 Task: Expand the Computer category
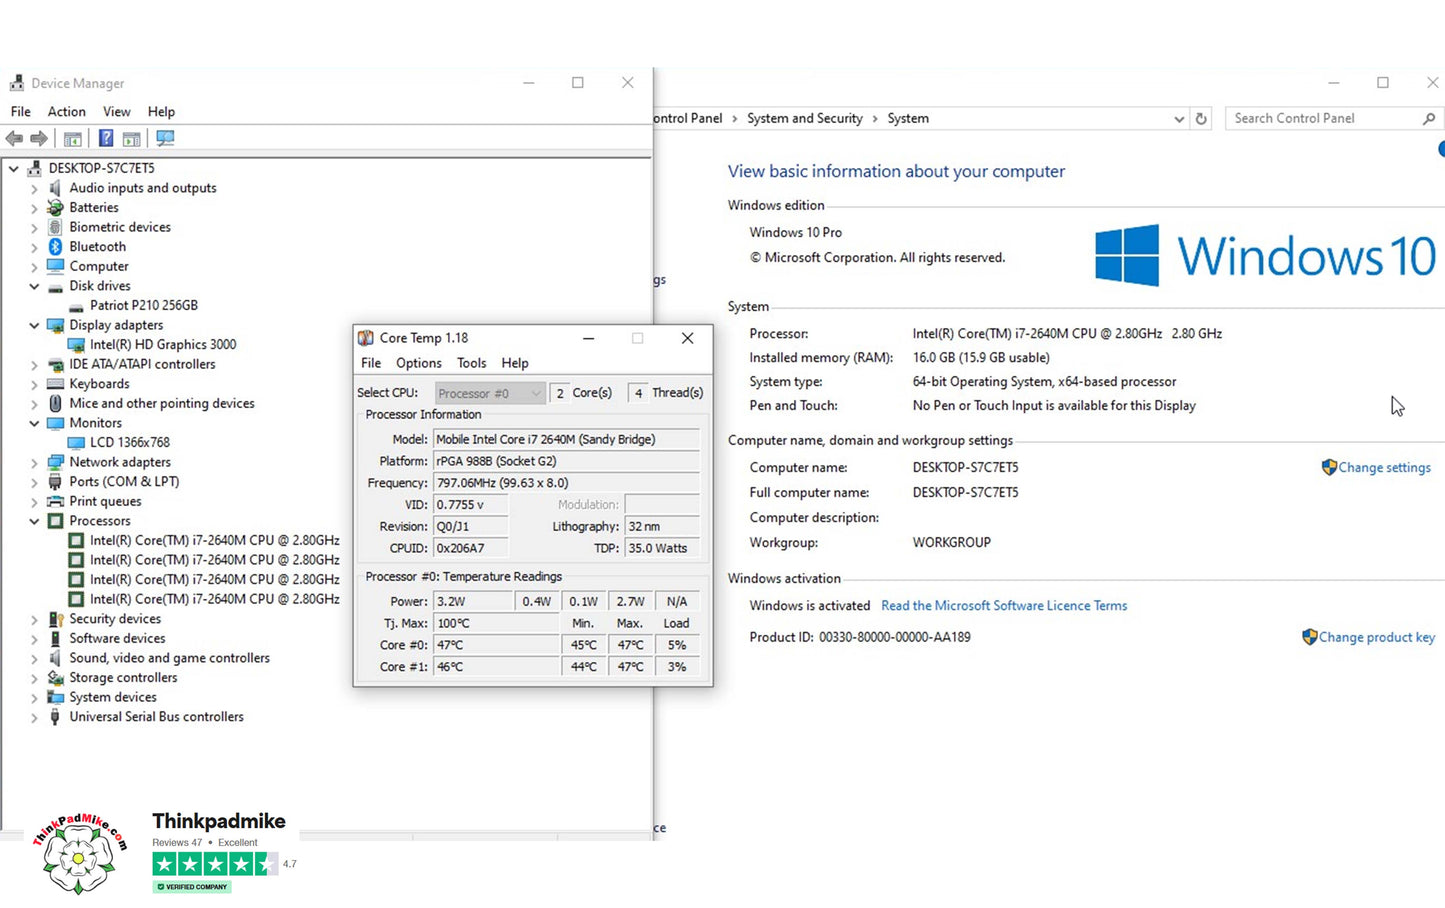(x=34, y=267)
